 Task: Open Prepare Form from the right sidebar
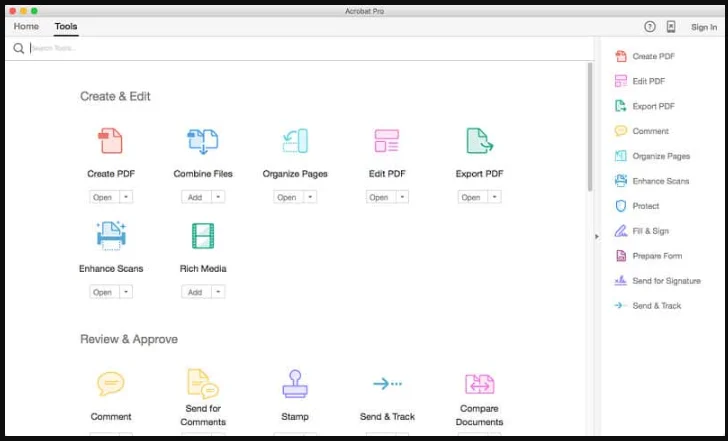[x=649, y=256]
